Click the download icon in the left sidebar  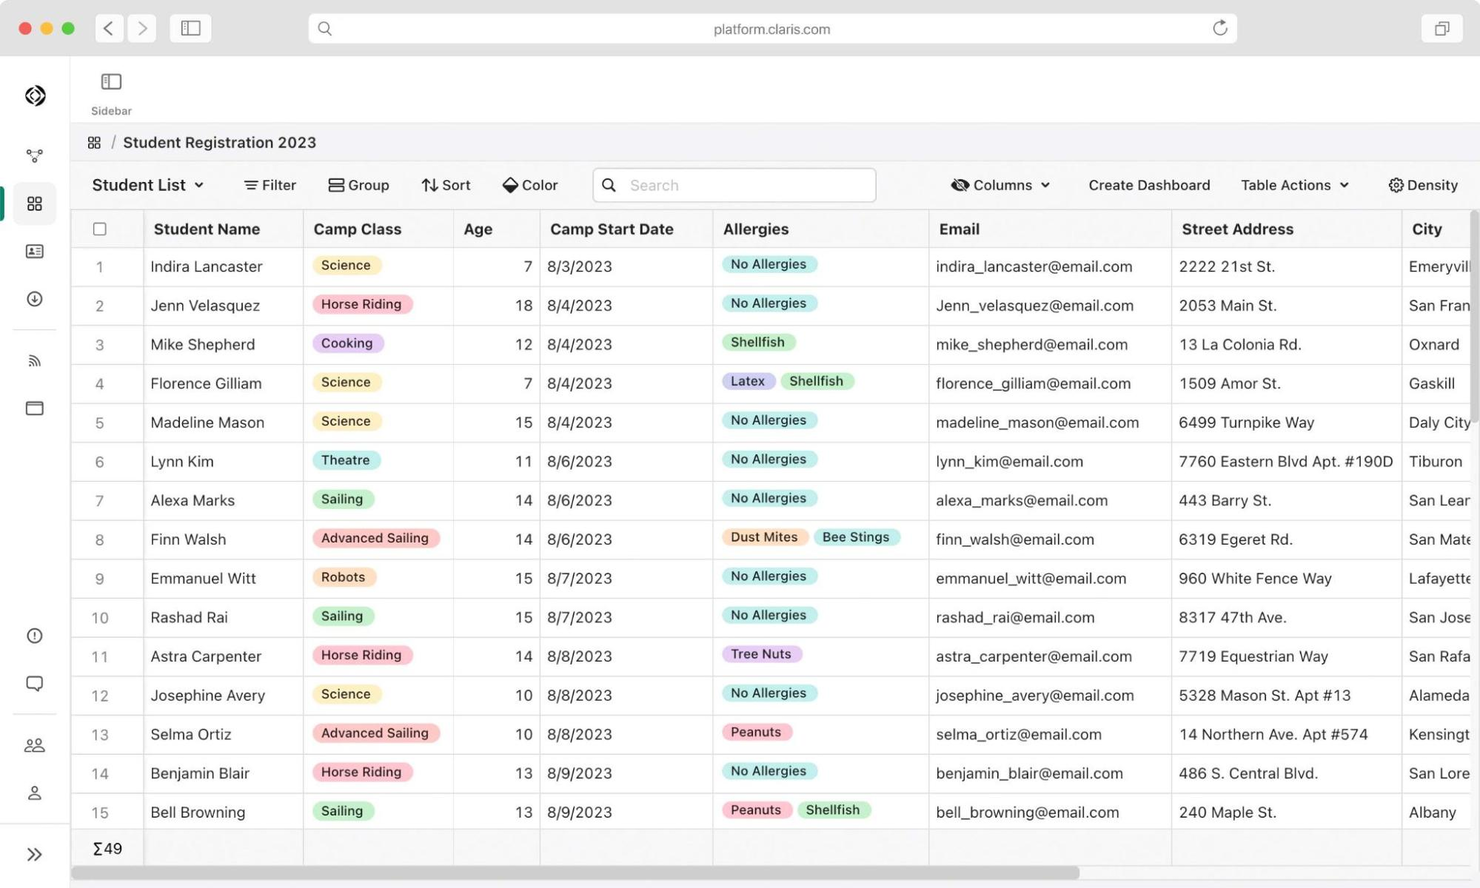click(34, 298)
